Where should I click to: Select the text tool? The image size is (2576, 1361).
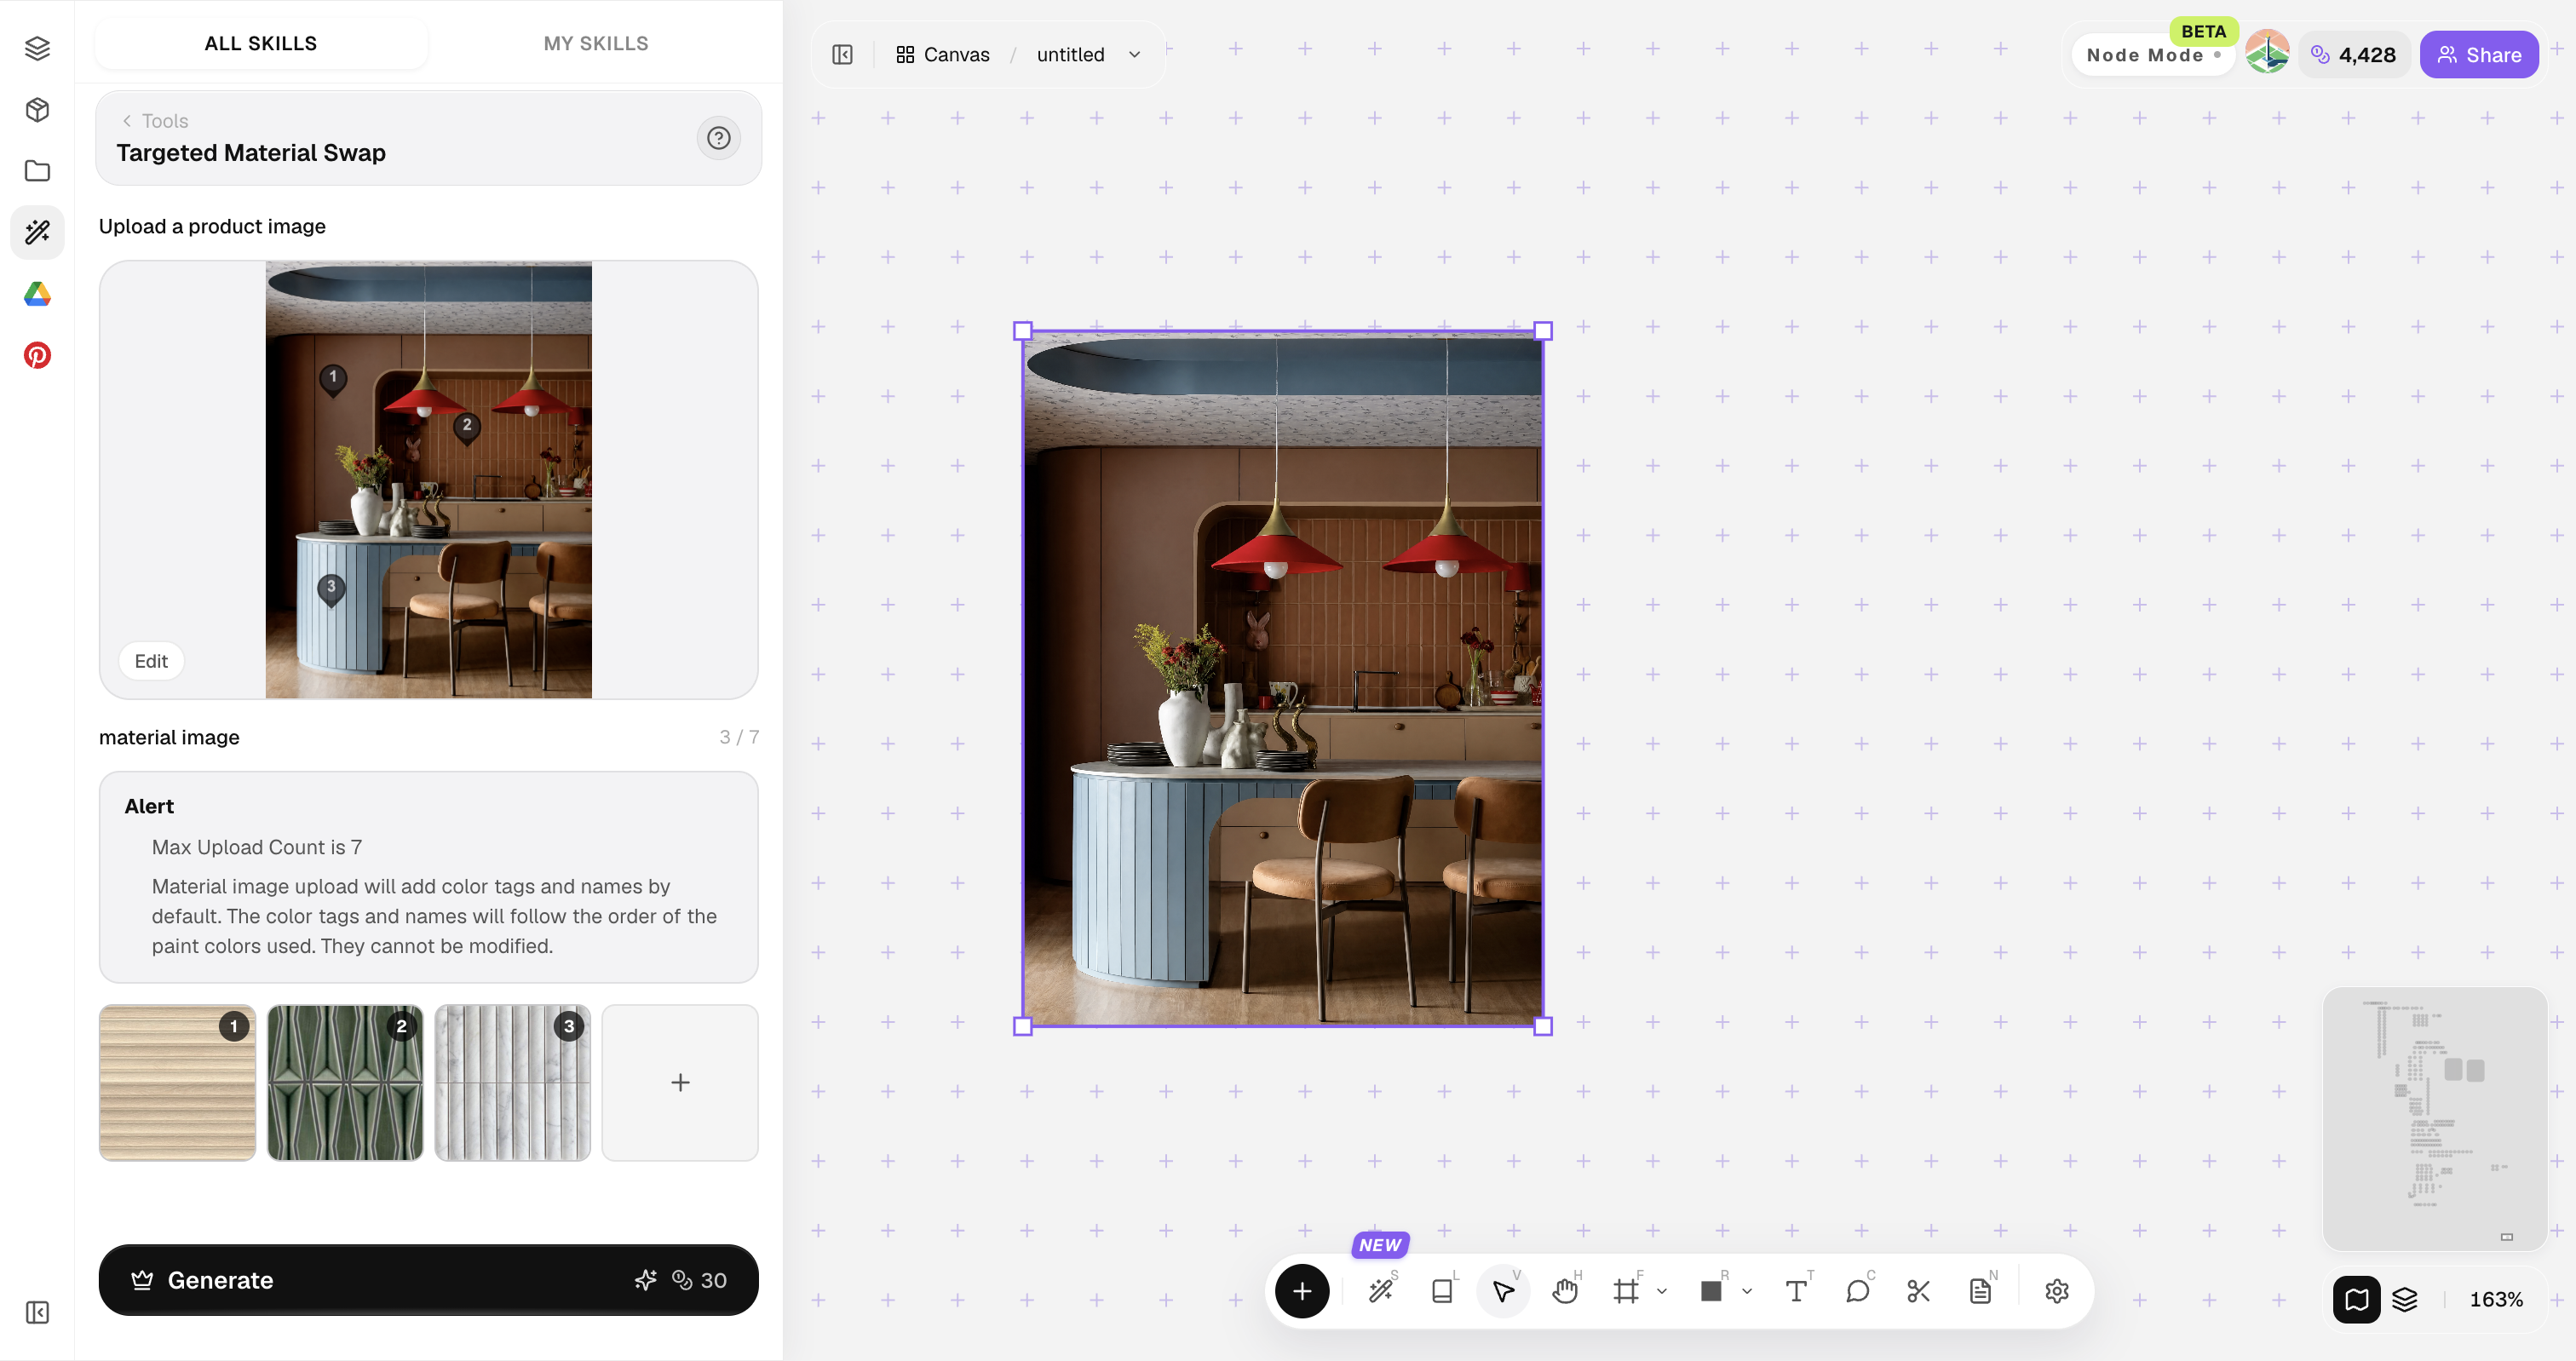(1796, 1291)
